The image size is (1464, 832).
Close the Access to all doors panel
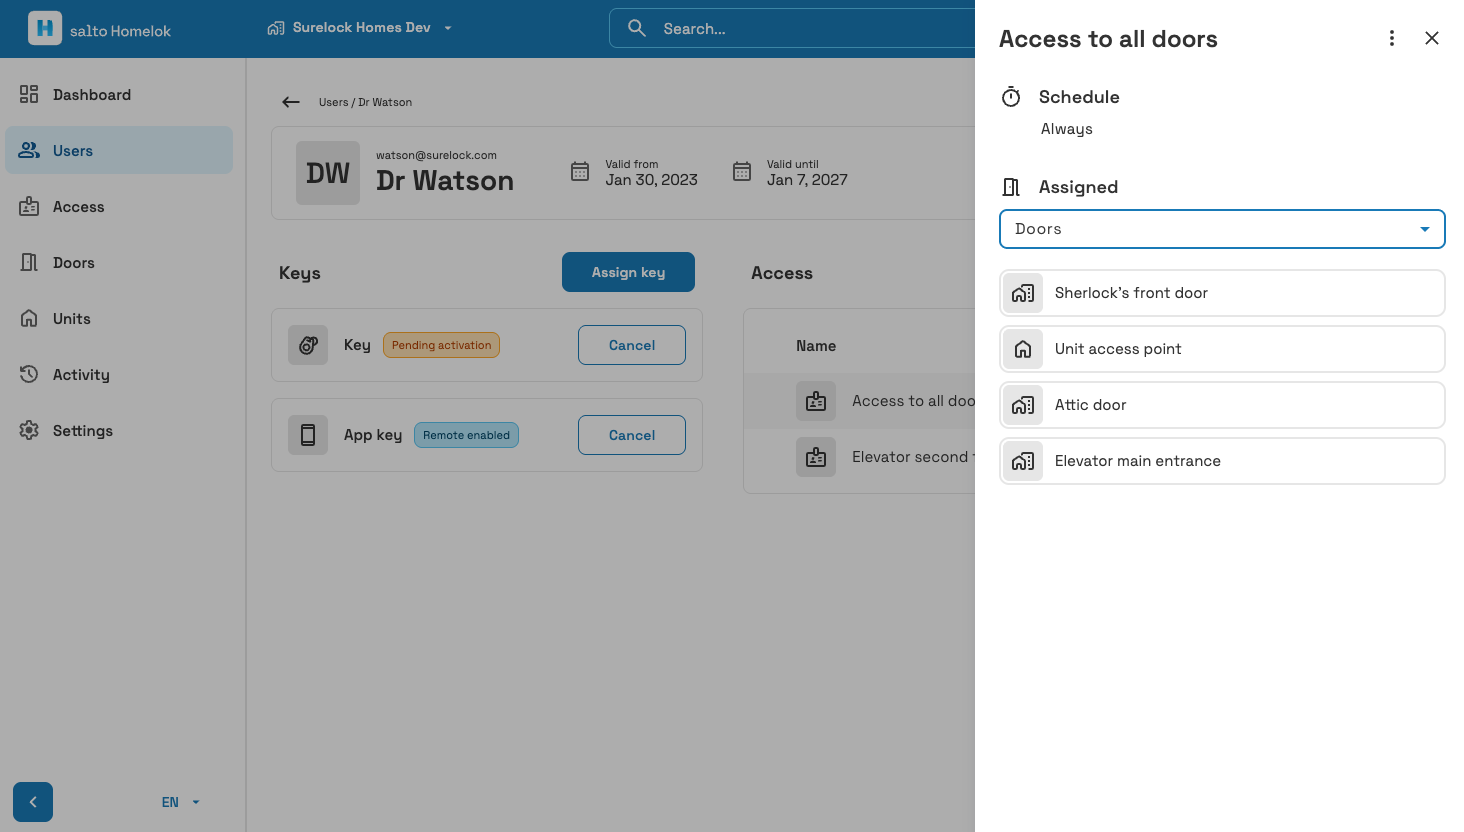(x=1432, y=38)
